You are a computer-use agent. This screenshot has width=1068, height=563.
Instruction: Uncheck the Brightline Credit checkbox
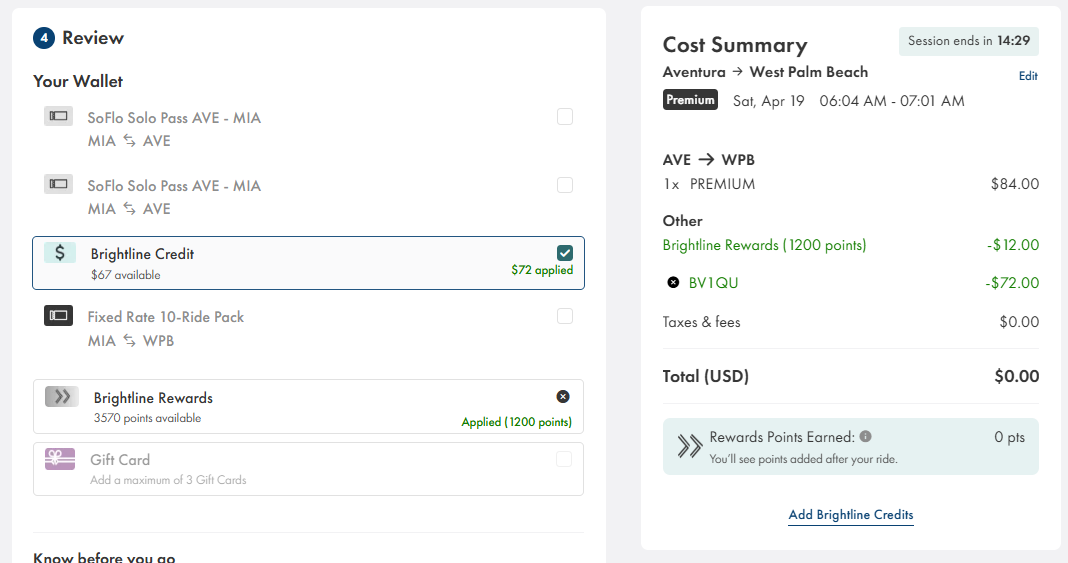pyautogui.click(x=565, y=253)
